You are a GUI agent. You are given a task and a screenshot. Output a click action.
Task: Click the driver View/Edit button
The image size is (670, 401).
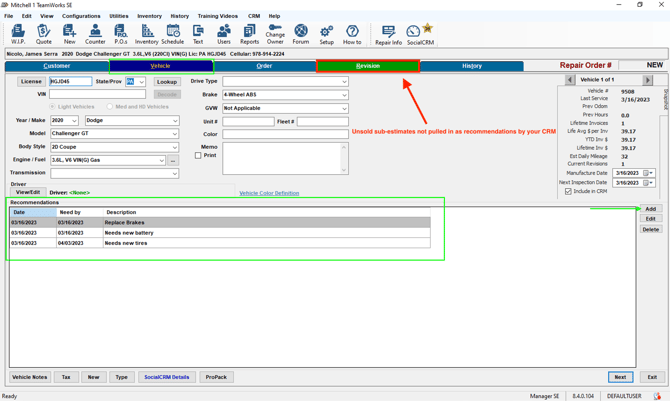coord(28,193)
